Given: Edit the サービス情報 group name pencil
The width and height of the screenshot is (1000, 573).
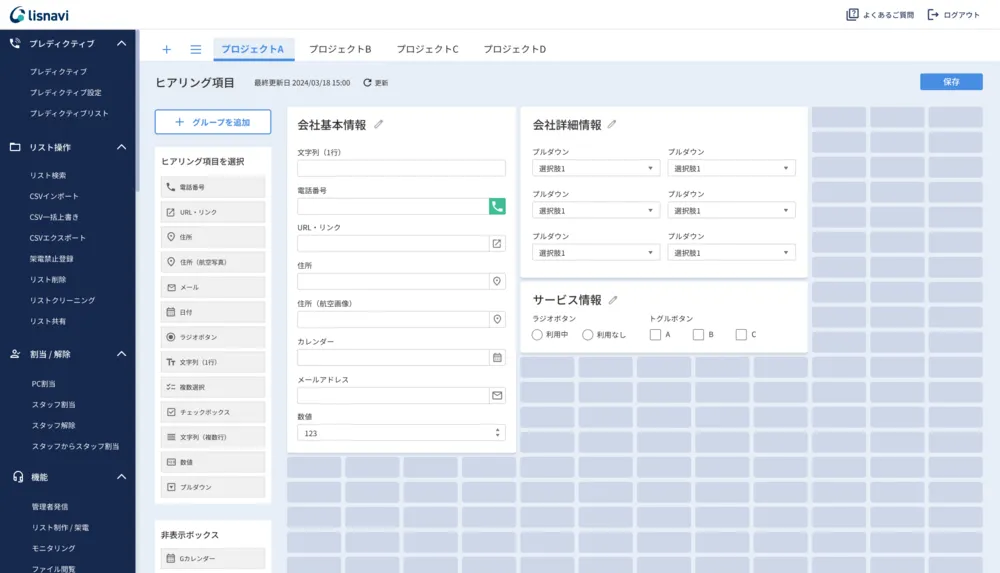Looking at the screenshot, I should (x=613, y=300).
